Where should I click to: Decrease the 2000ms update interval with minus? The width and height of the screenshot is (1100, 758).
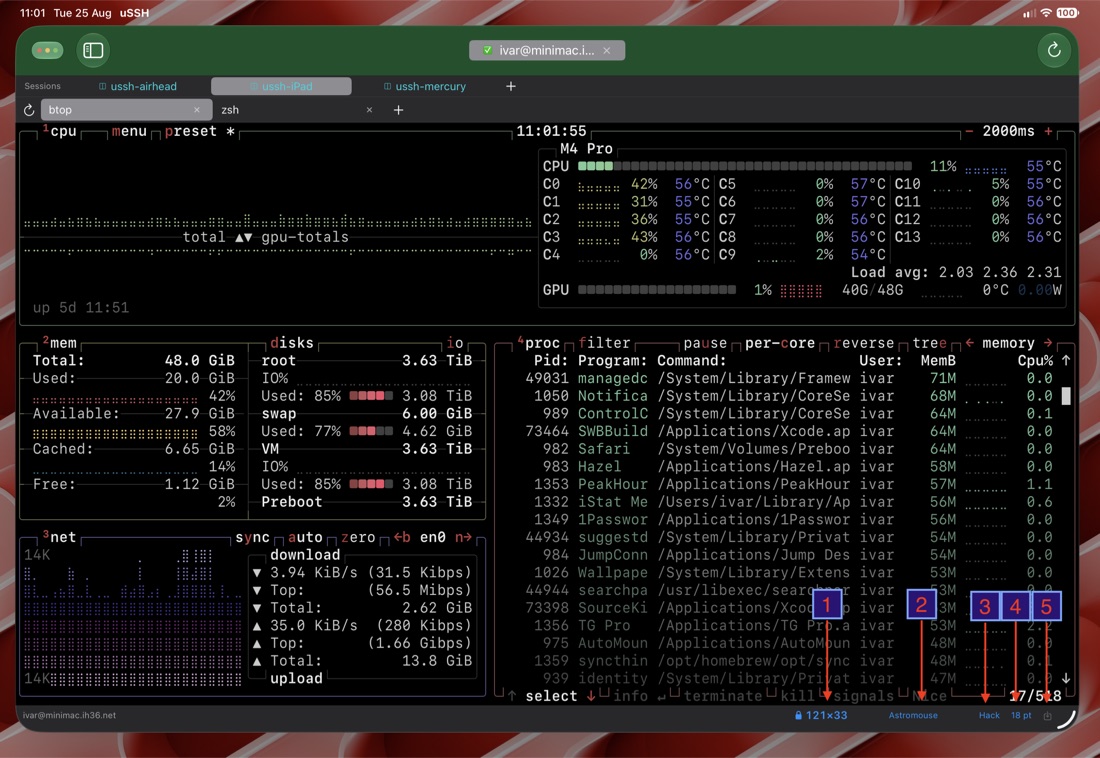(969, 131)
